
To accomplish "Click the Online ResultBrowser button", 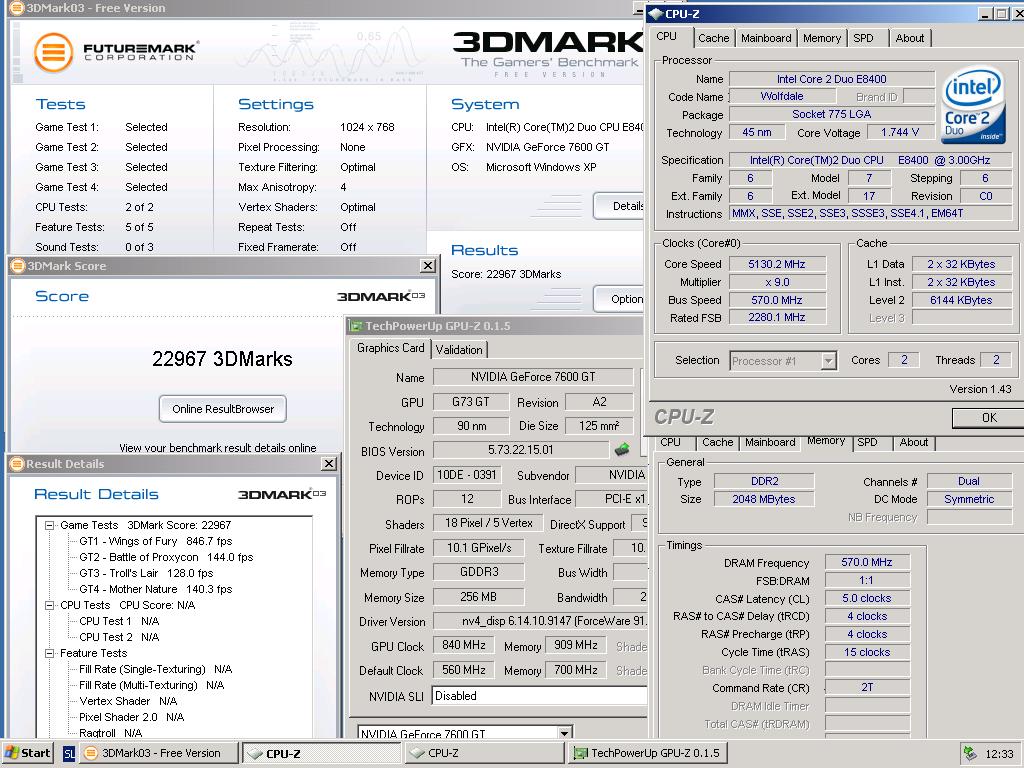I will (223, 409).
